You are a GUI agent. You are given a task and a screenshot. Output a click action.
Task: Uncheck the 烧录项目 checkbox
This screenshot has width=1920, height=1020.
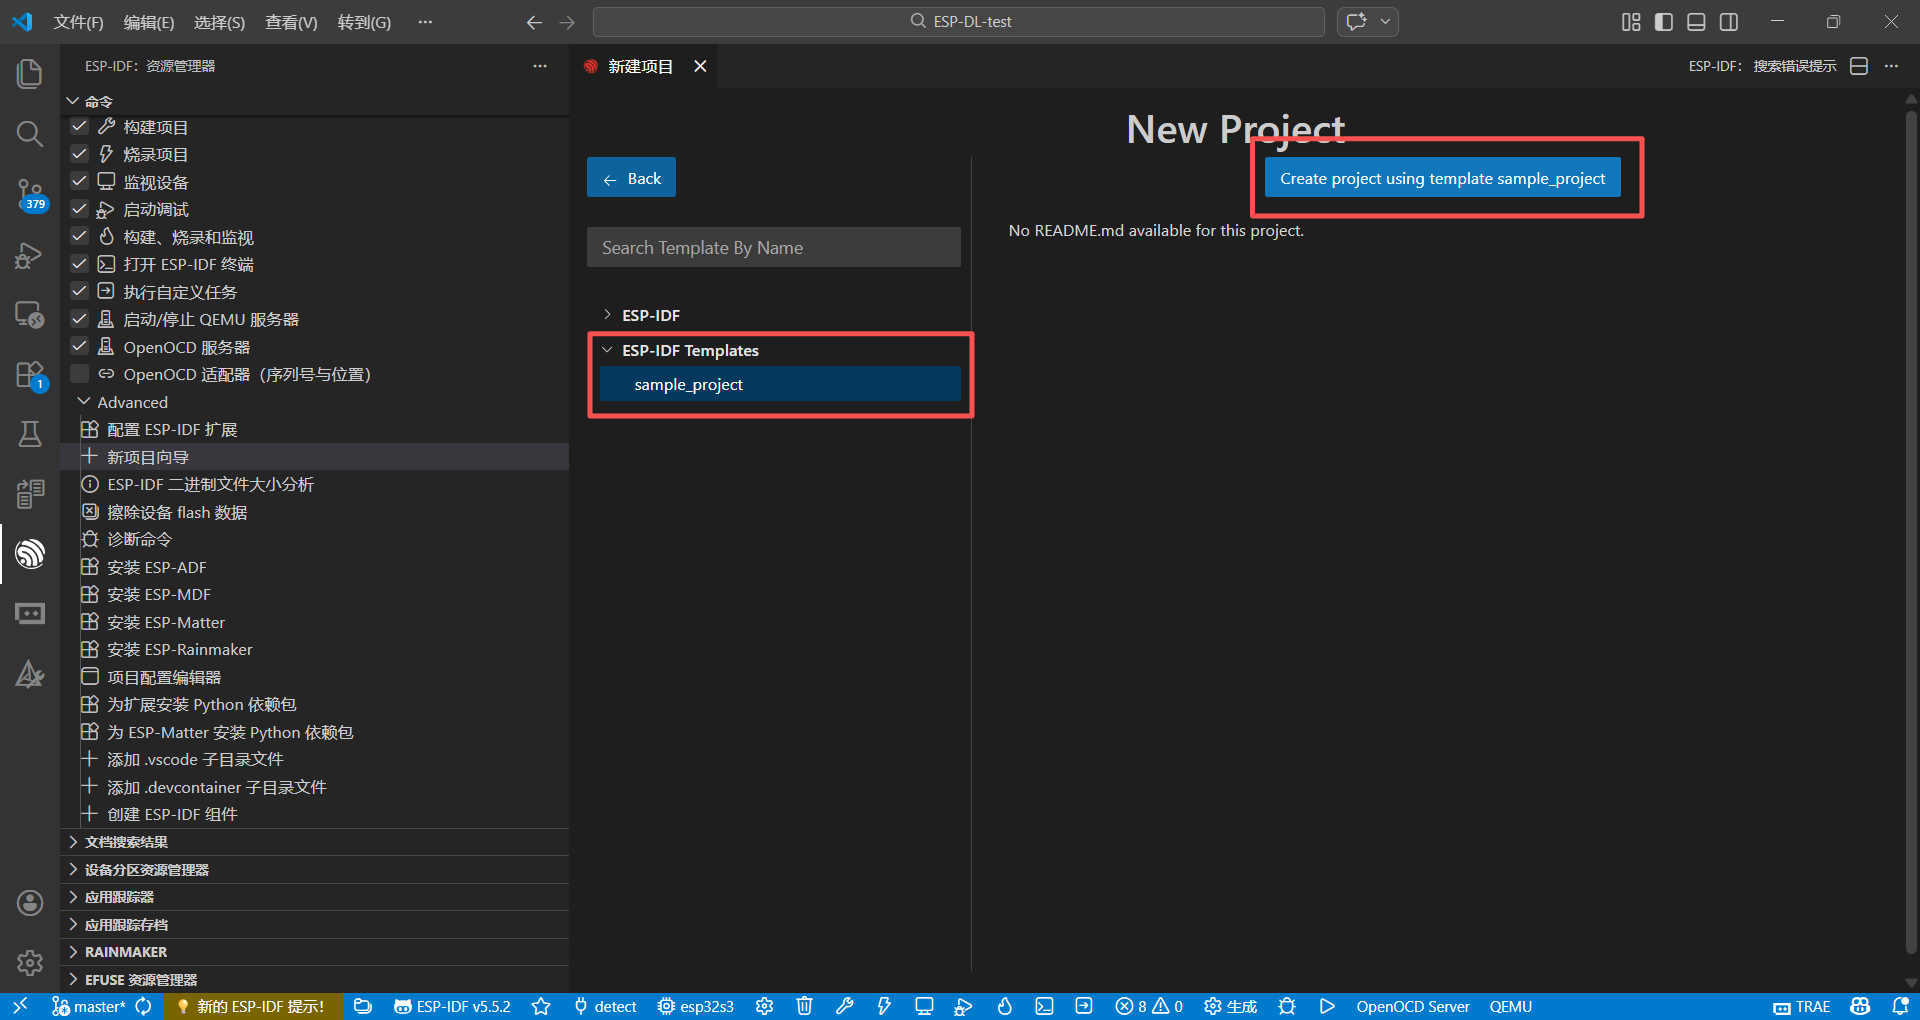80,154
